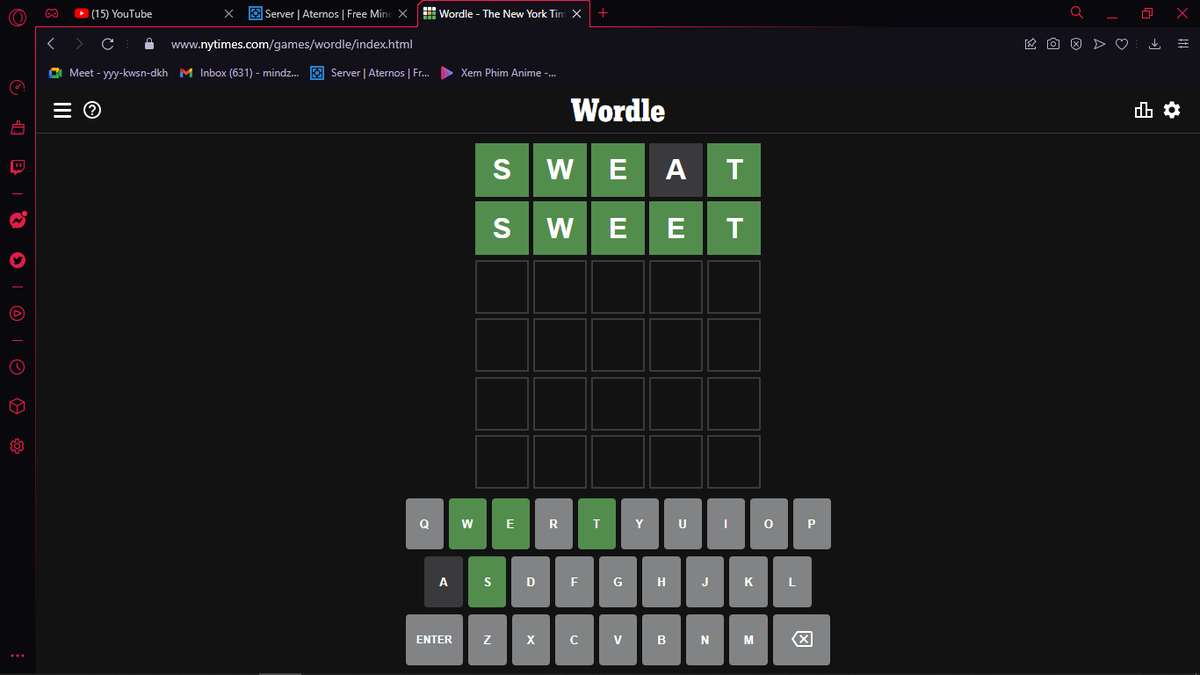The image size is (1200, 675).
Task: Open GX Control from the sidebar
Action: [17, 88]
